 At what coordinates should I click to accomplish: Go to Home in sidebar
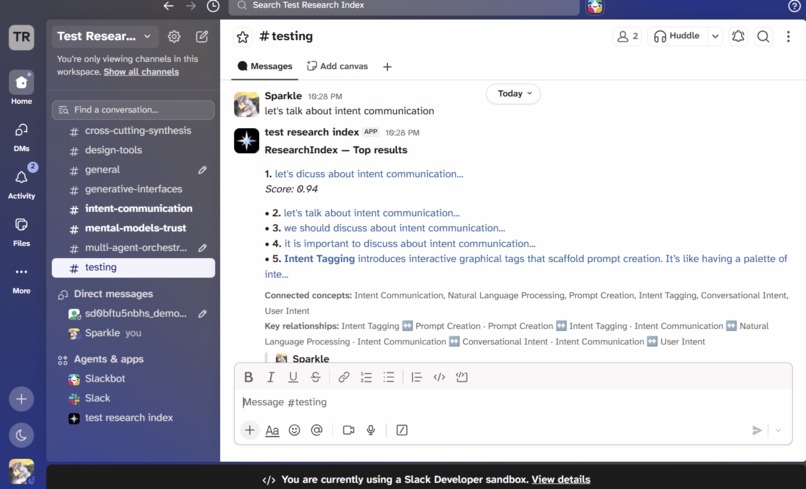point(22,87)
